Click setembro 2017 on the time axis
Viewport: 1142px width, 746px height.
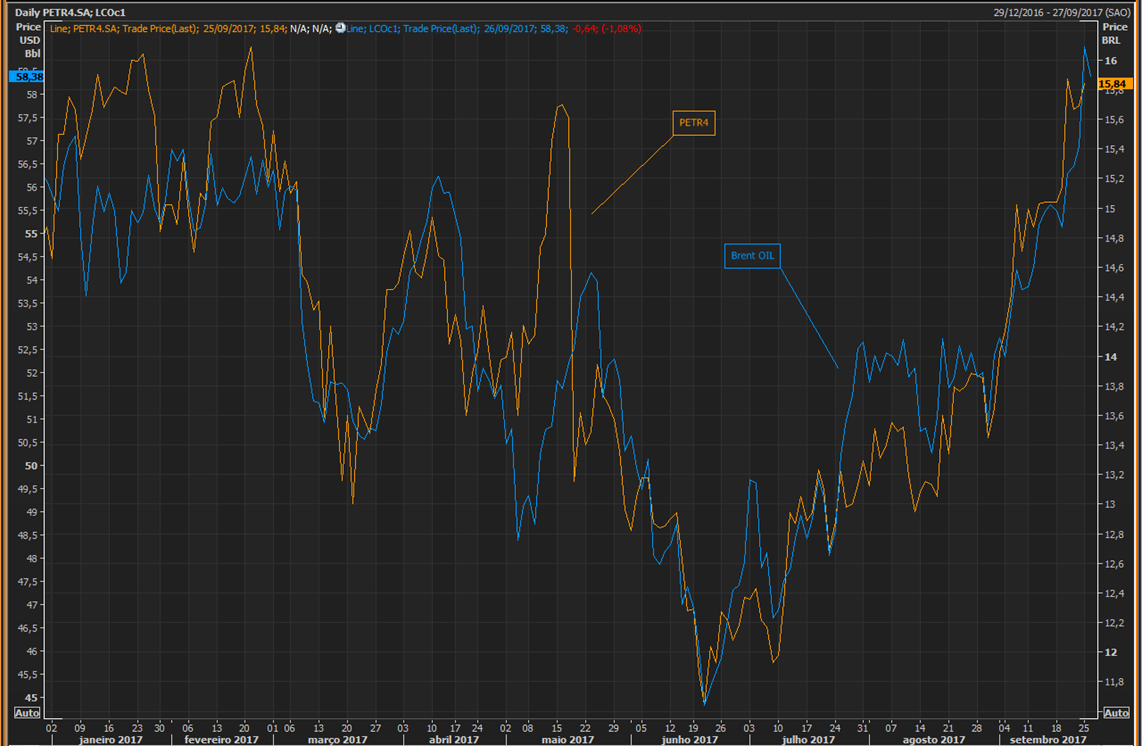click(x=1046, y=739)
